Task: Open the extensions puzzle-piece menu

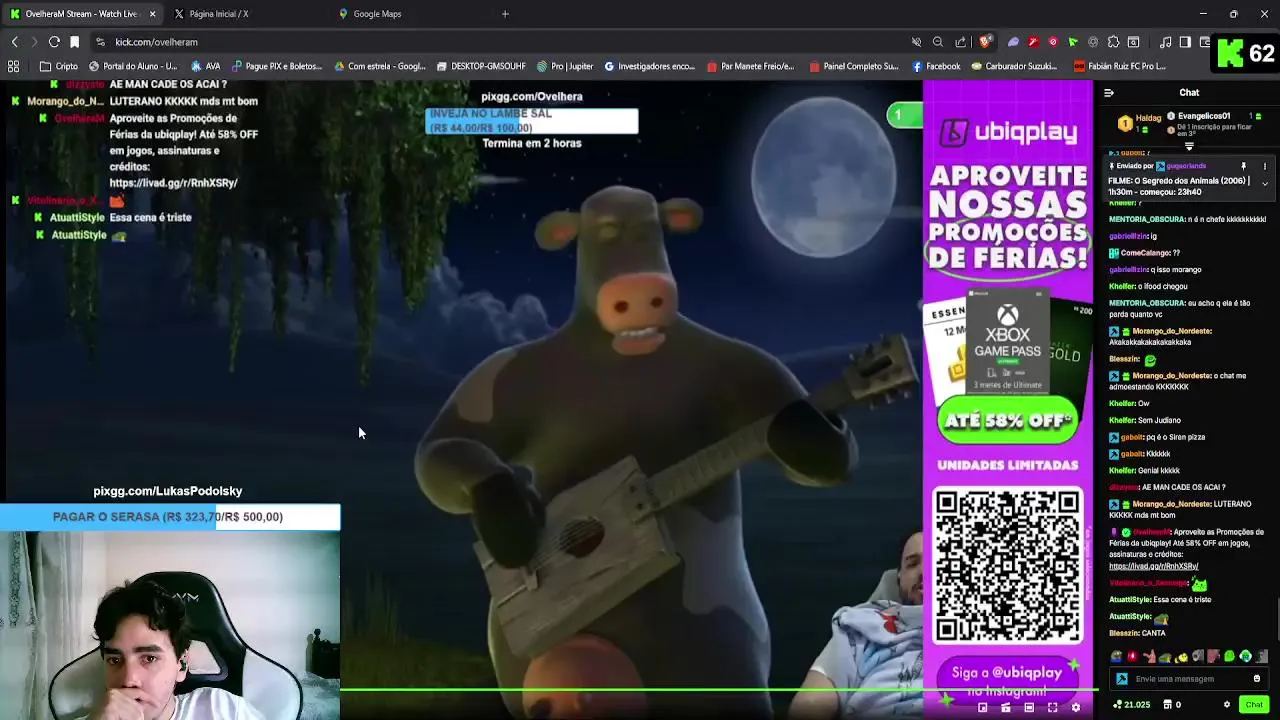Action: pyautogui.click(x=1113, y=42)
